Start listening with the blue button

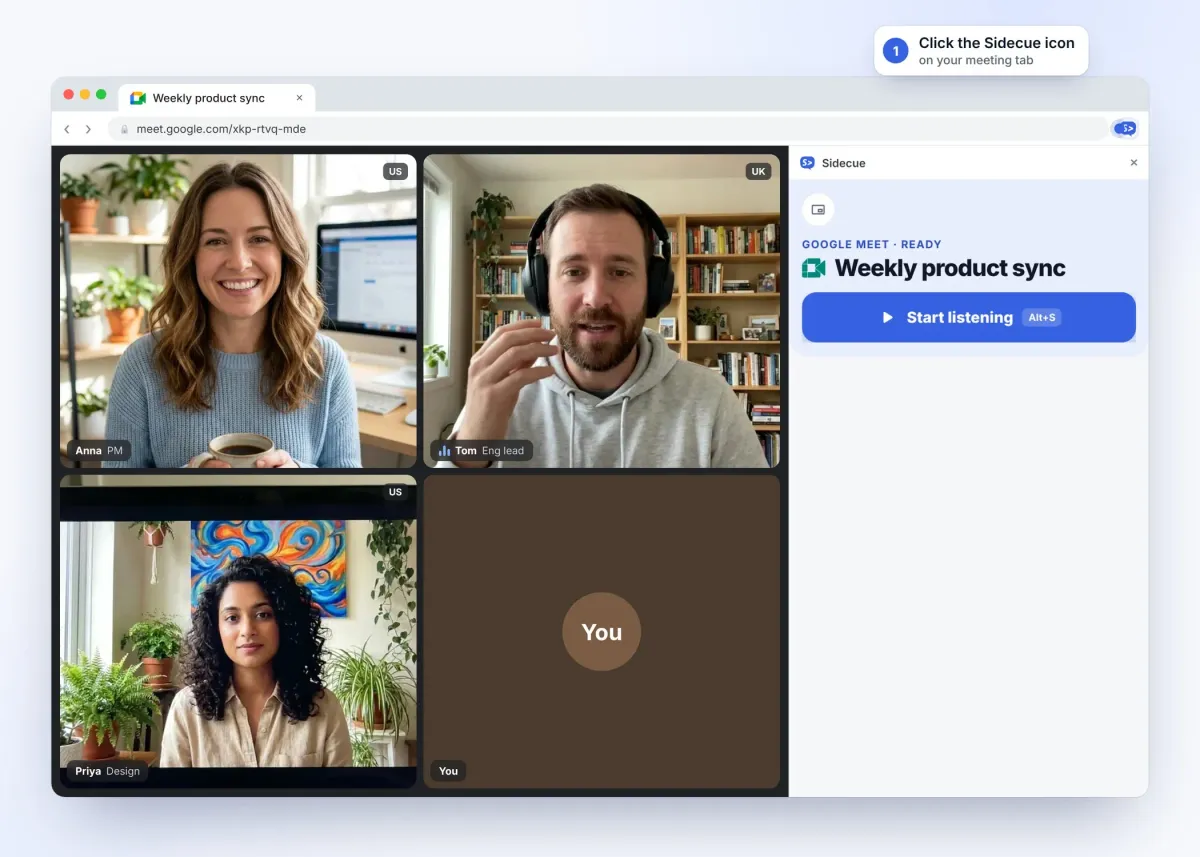pyautogui.click(x=968, y=317)
